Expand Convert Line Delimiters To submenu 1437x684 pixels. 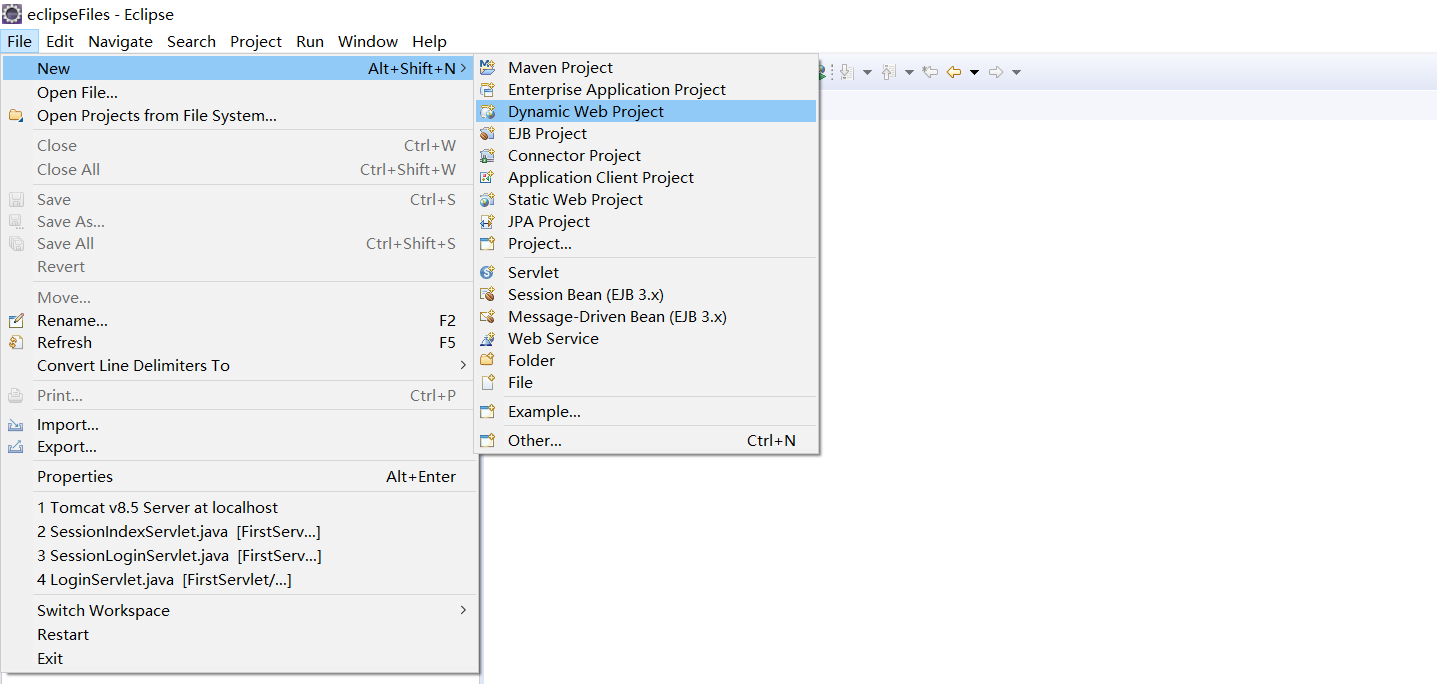240,365
